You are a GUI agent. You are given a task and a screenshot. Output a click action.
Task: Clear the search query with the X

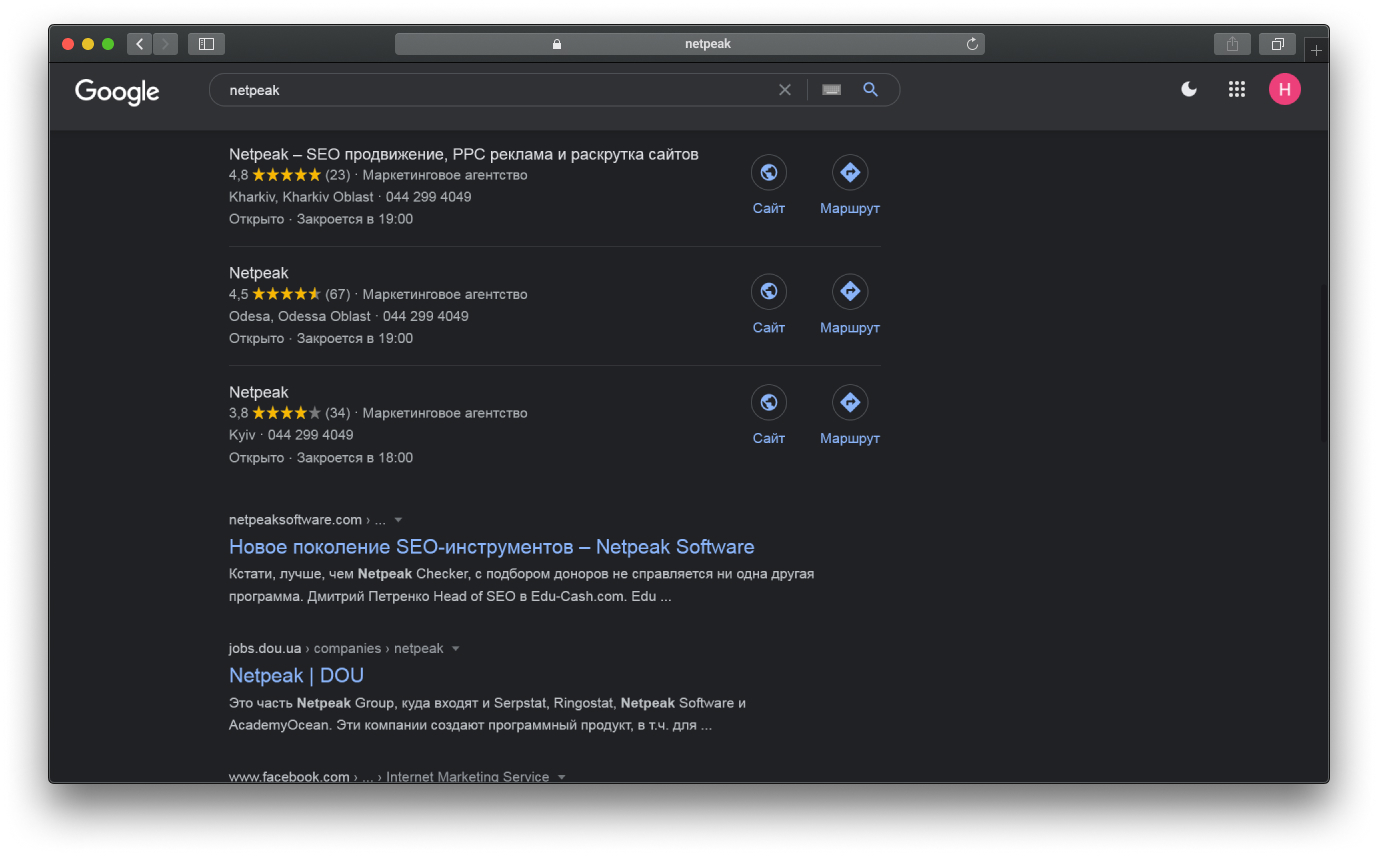pos(784,89)
